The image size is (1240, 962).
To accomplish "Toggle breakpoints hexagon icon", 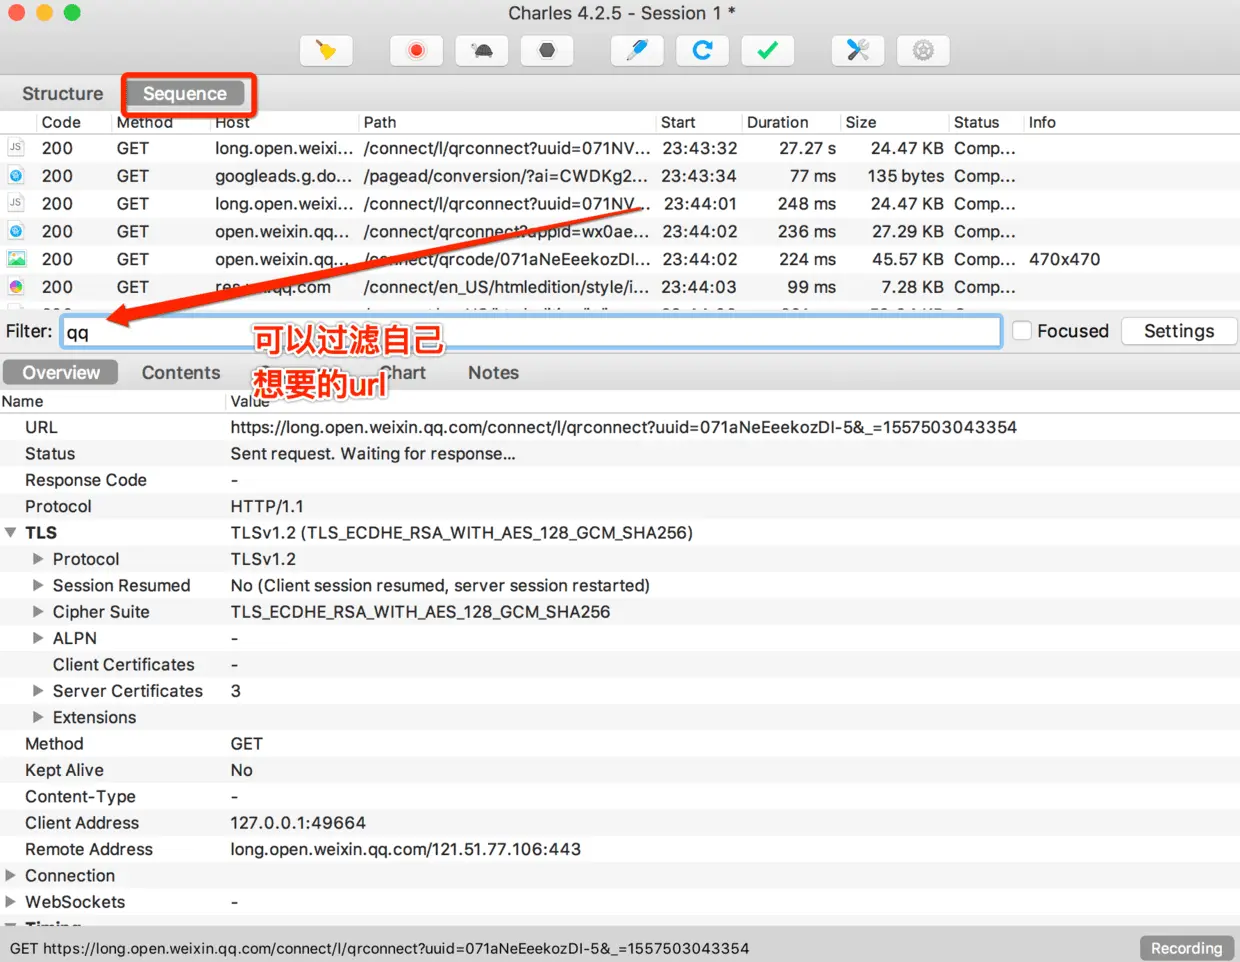I will [547, 50].
